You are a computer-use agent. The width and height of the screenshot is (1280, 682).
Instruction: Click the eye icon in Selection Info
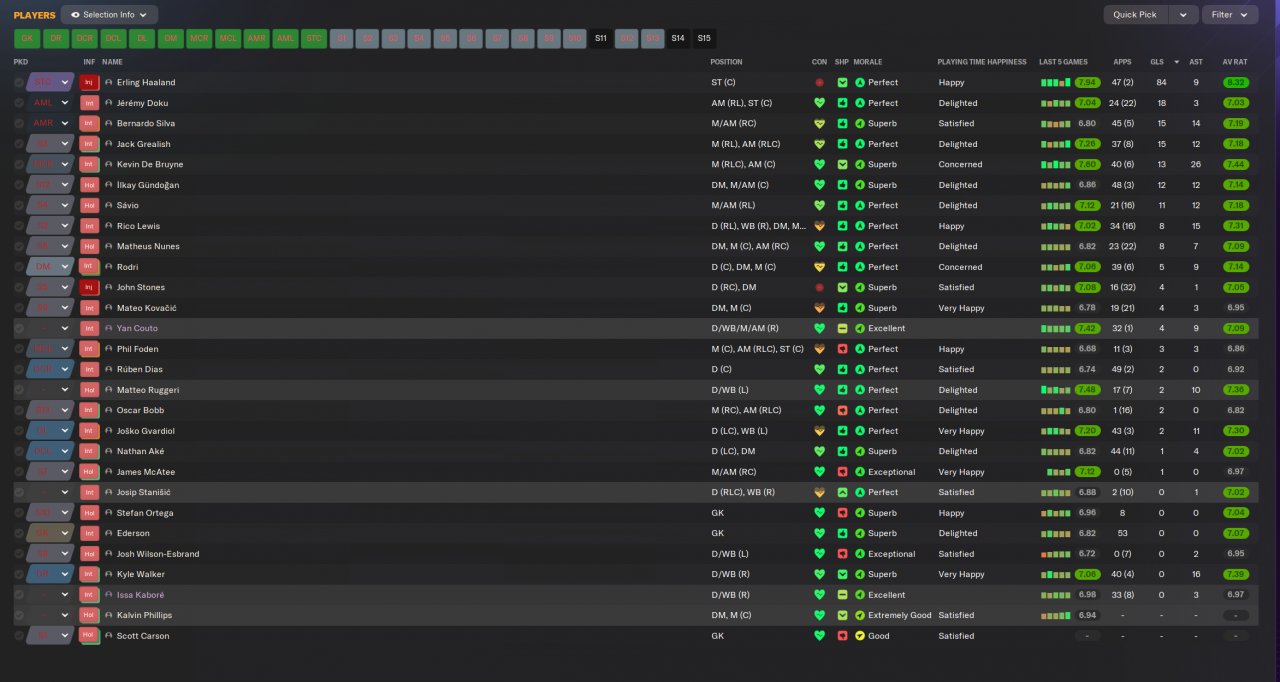tap(75, 15)
